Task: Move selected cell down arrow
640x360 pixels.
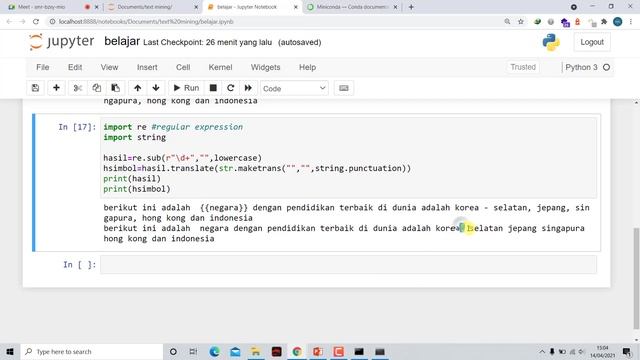Action: point(156,88)
